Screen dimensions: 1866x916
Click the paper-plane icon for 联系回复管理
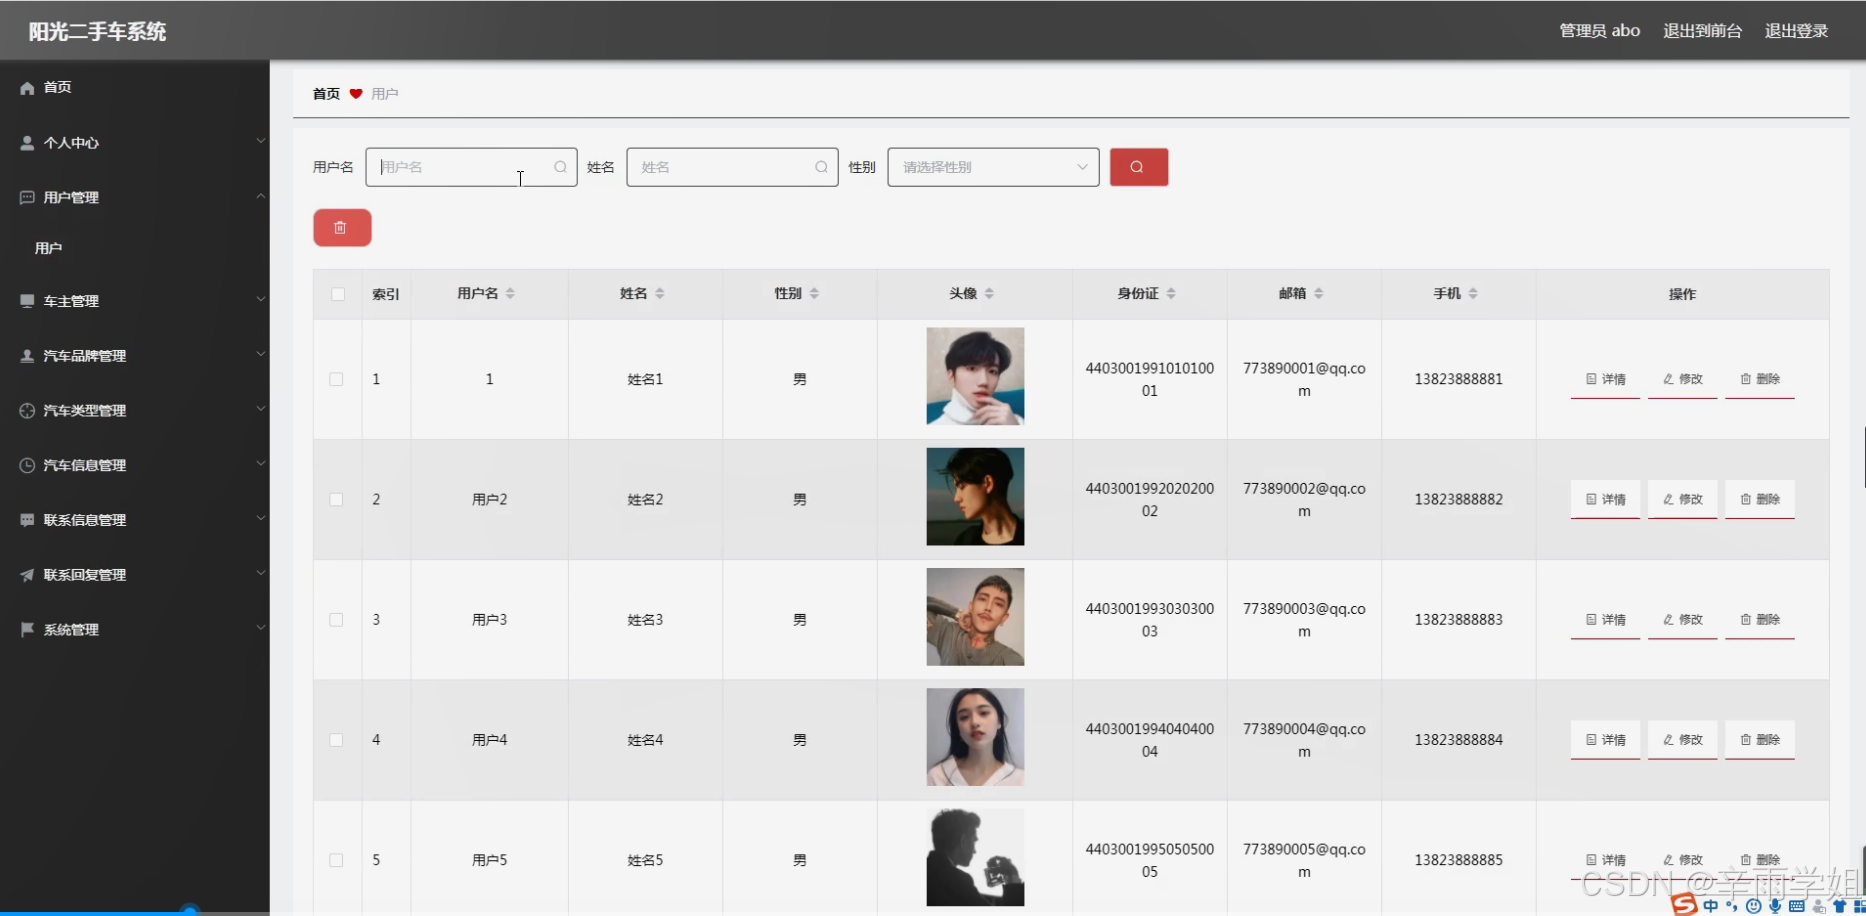pos(26,574)
